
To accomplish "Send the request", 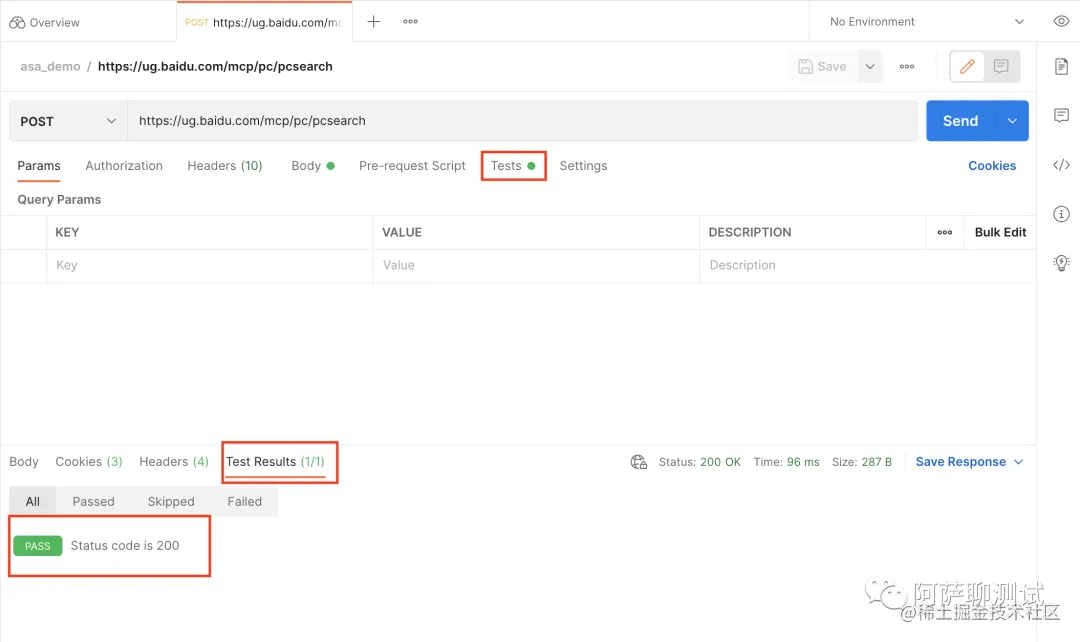I will coord(960,121).
